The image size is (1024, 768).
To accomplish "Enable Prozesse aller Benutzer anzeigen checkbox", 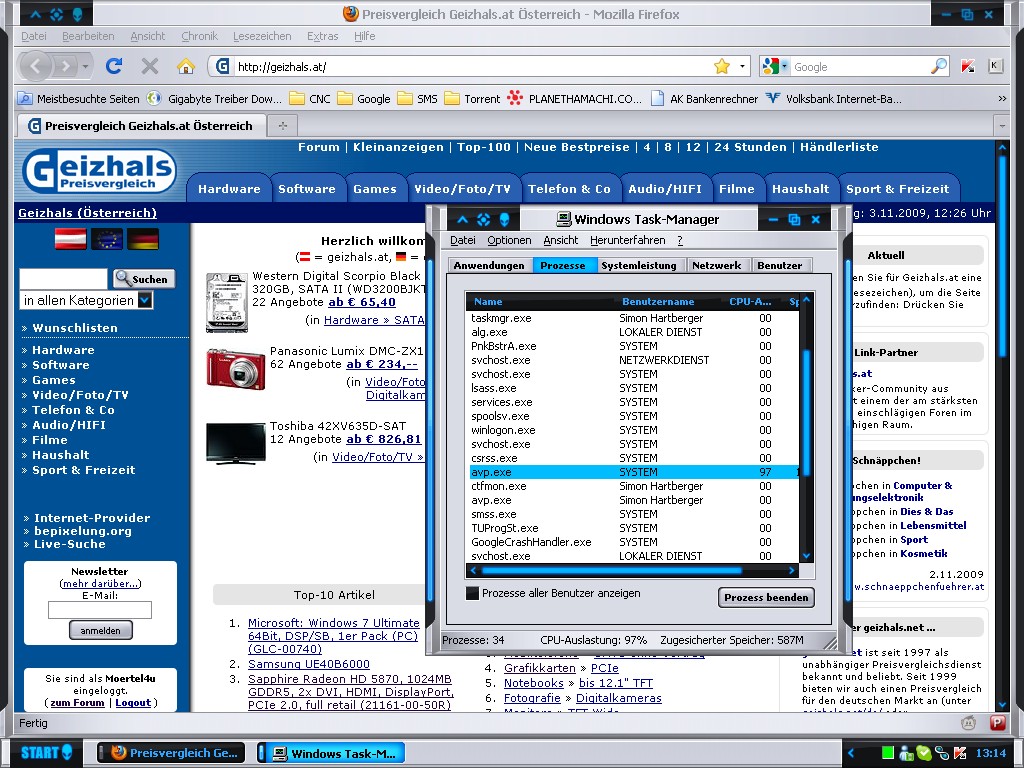I will tap(472, 593).
